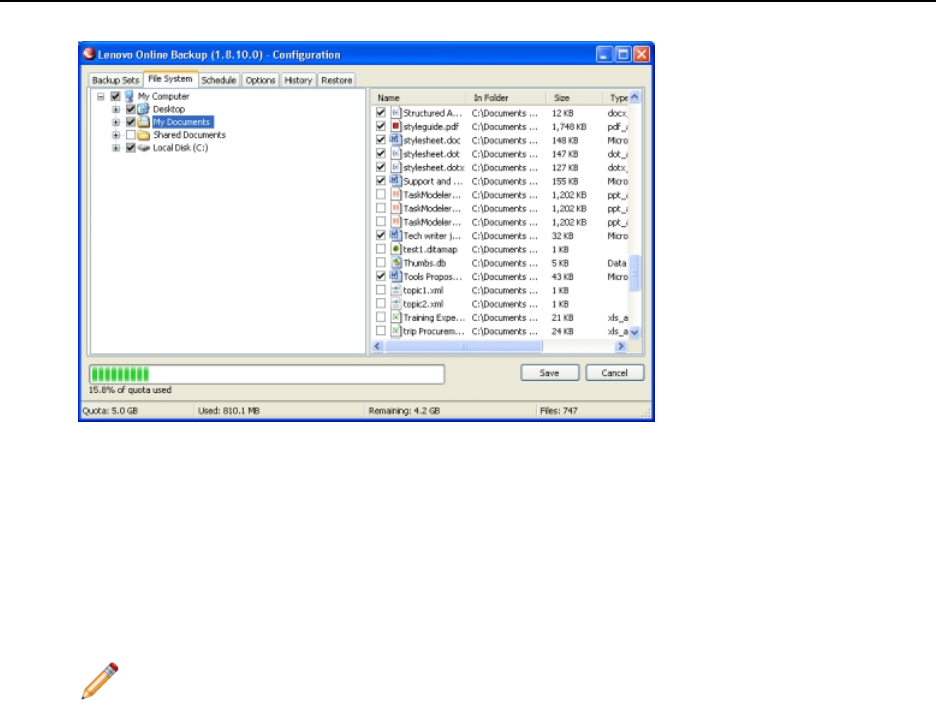Click the Support and ... document icon
The width and height of the screenshot is (936, 703).
(x=395, y=181)
